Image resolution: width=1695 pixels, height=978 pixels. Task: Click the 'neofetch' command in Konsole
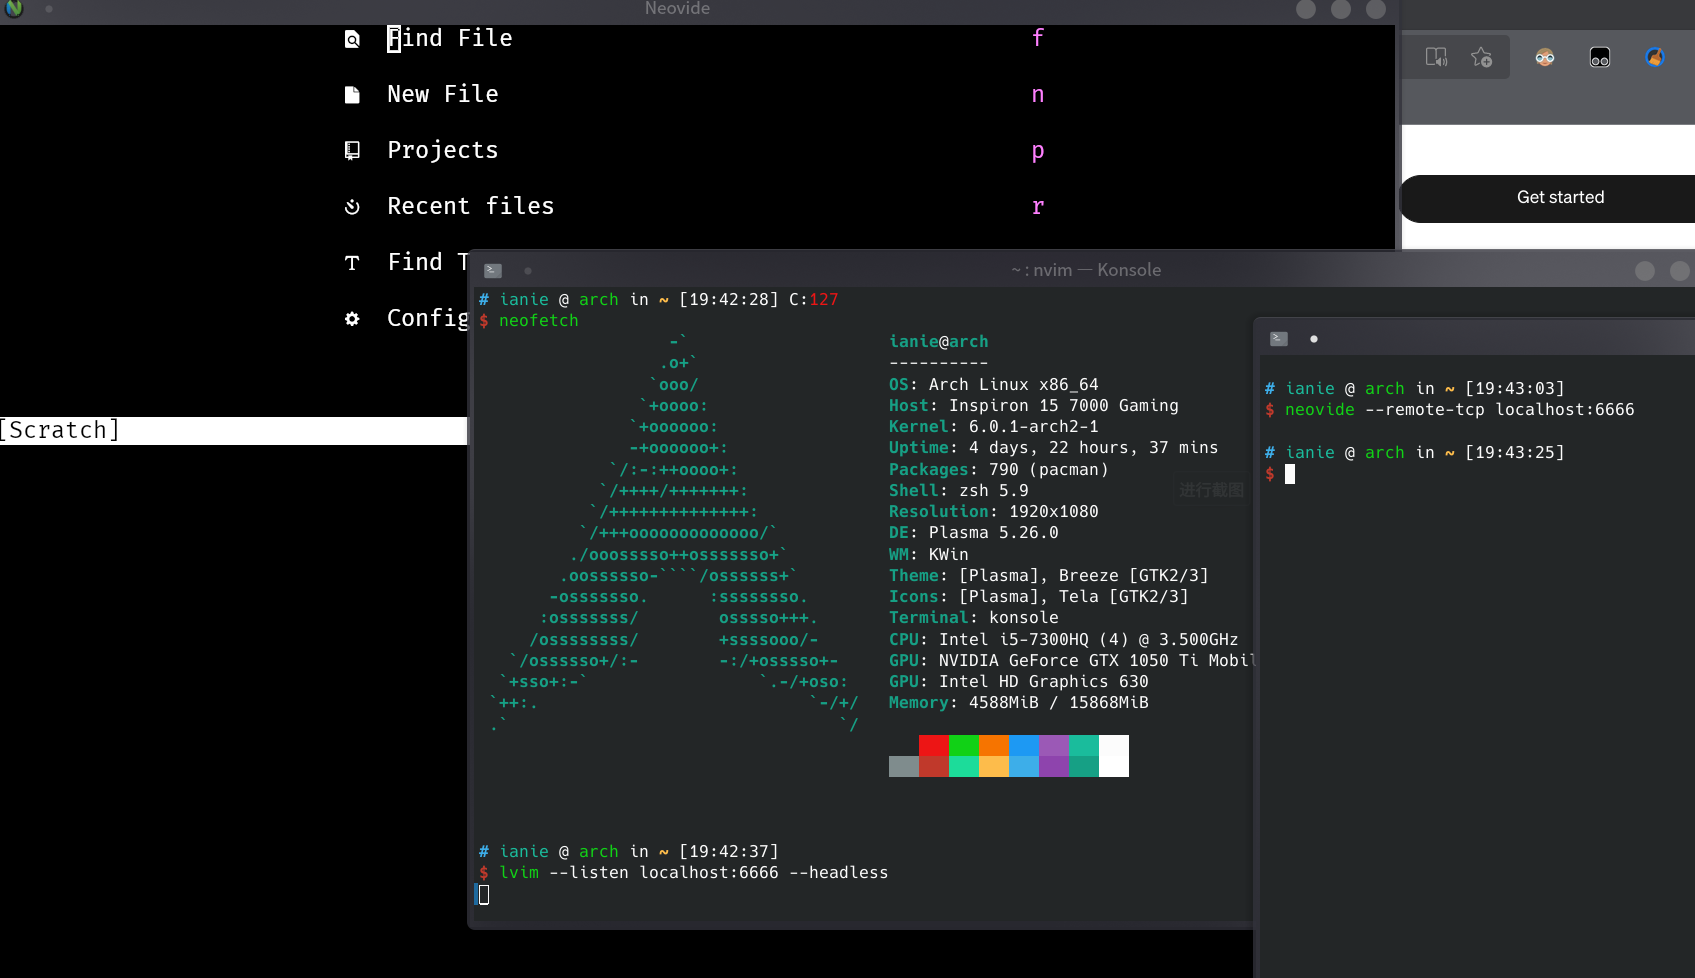539,320
